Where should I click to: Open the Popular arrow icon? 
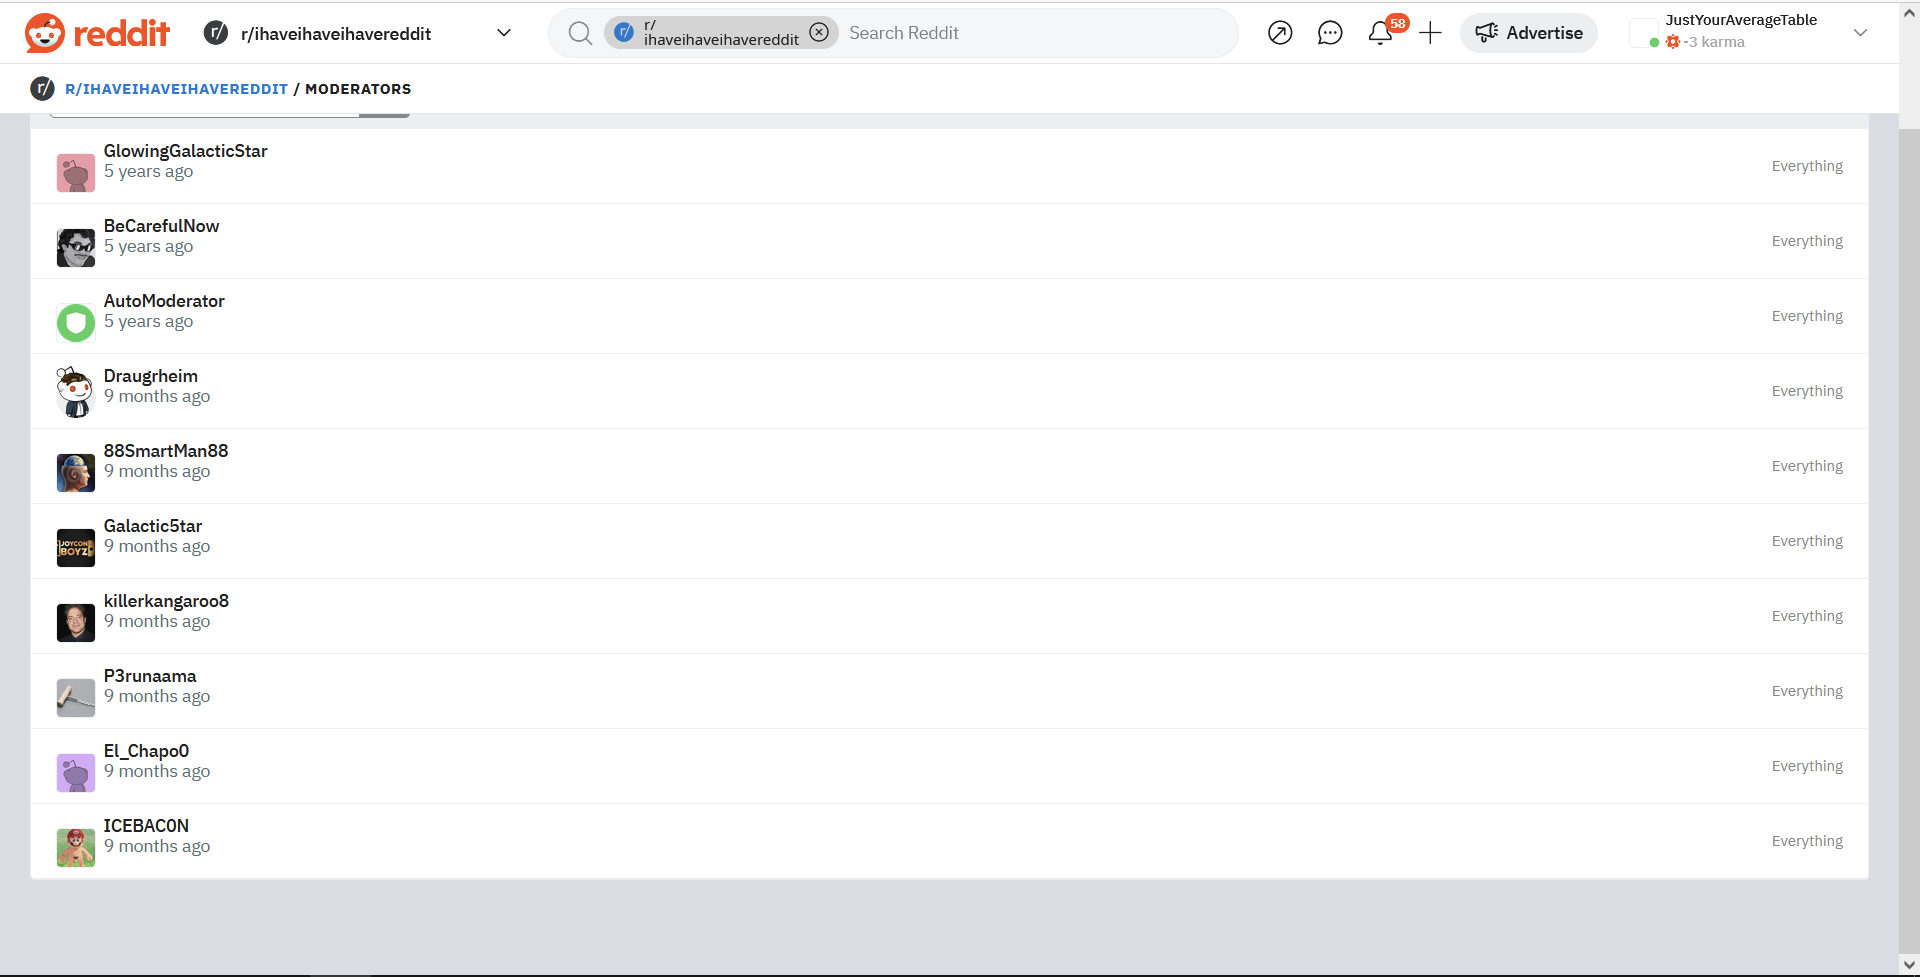click(1280, 33)
